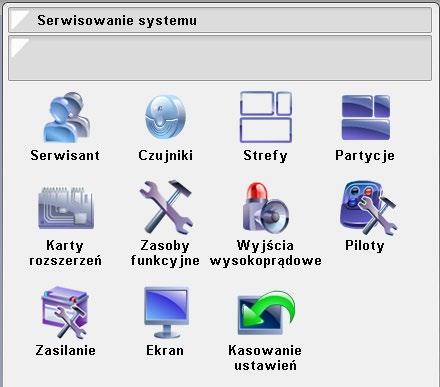Open the Partycje partitions icon
The height and width of the screenshot is (387, 440).
366,117
